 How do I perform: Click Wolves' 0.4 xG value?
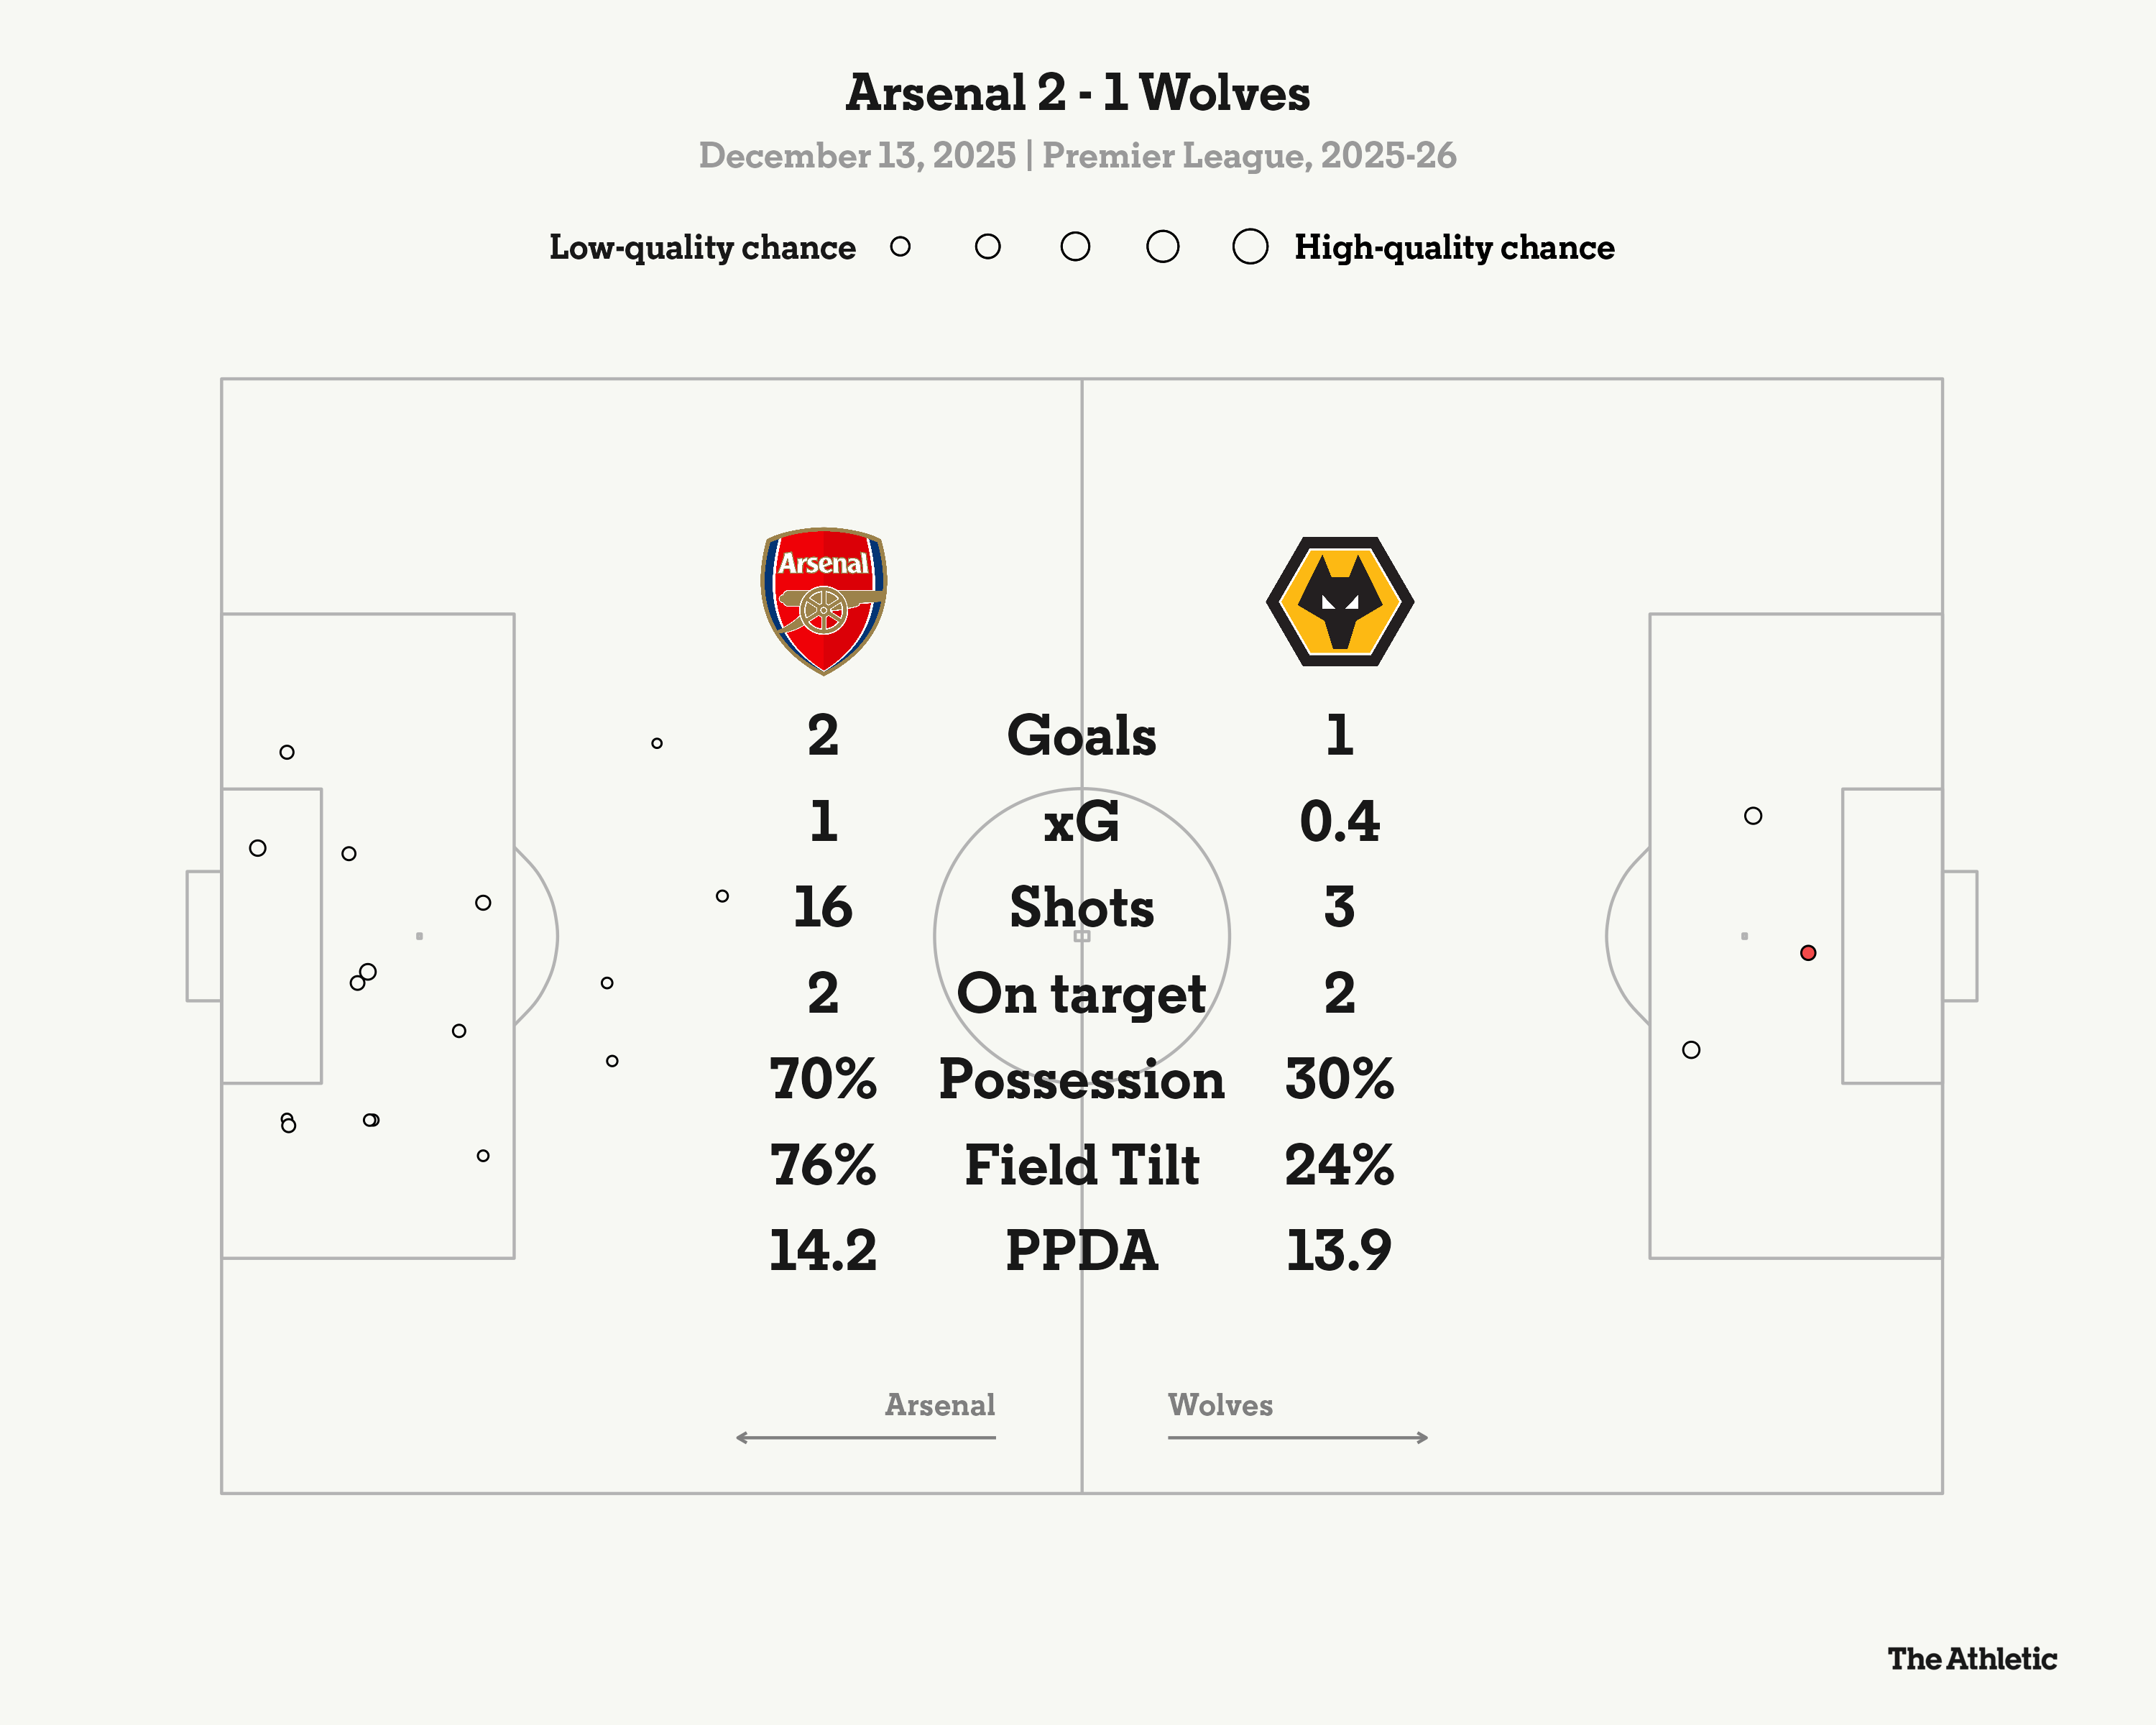tap(1339, 822)
